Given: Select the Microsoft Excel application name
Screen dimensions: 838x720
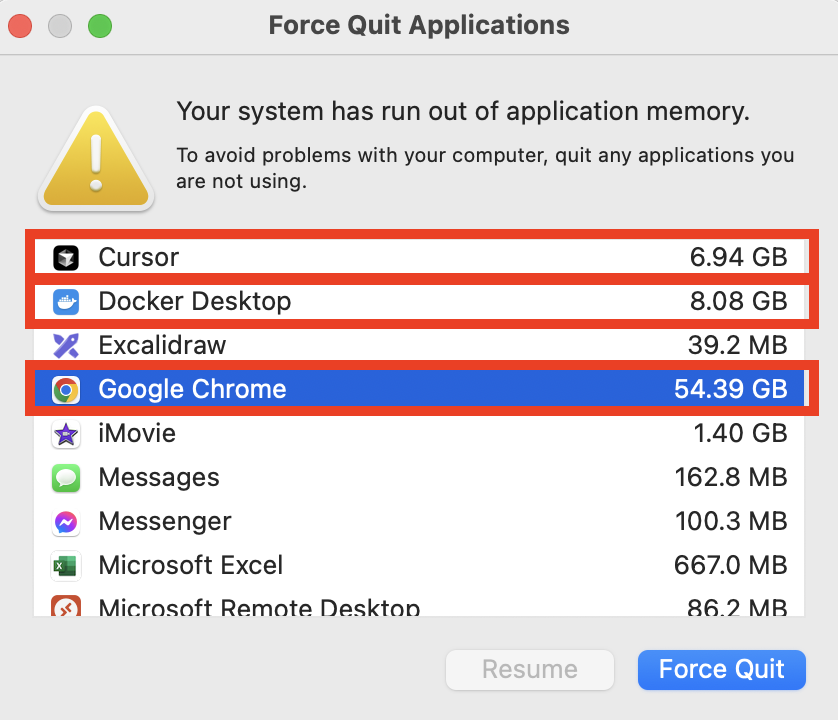Looking at the screenshot, I should (191, 566).
